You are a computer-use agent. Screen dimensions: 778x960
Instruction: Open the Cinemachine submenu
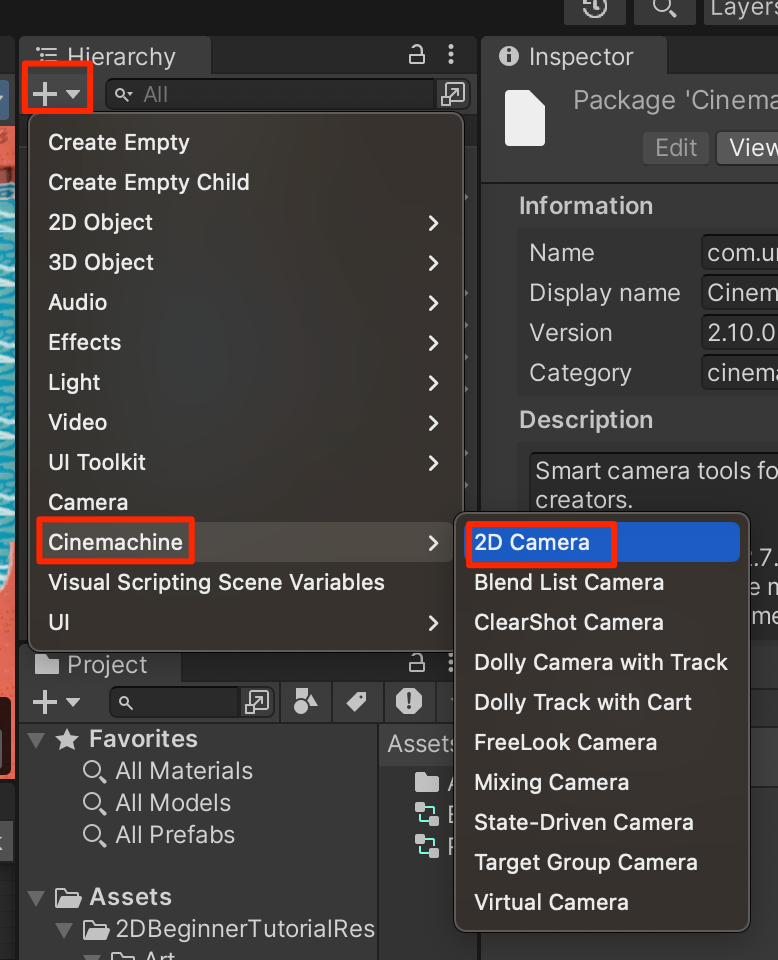tap(246, 542)
